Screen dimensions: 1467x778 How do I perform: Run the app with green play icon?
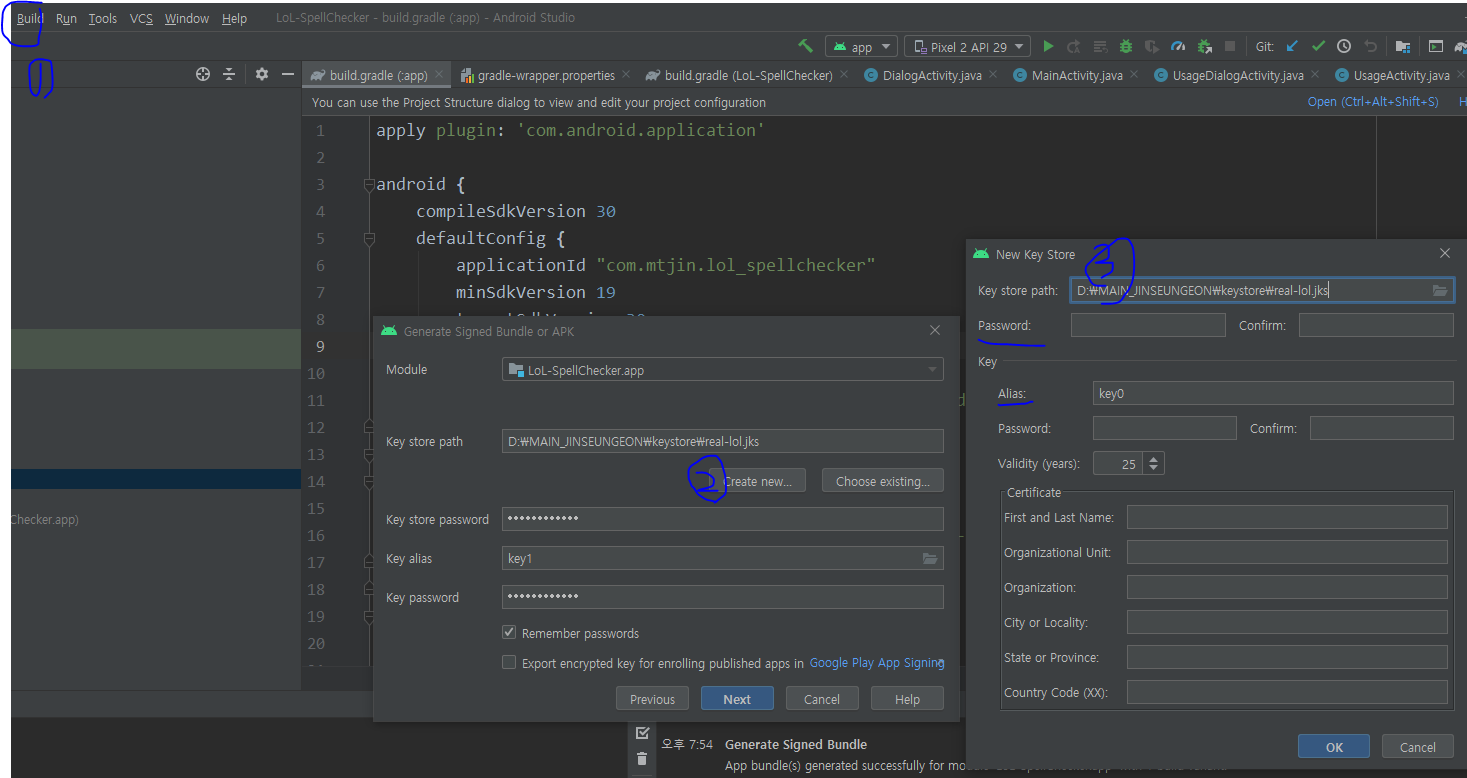(1048, 46)
